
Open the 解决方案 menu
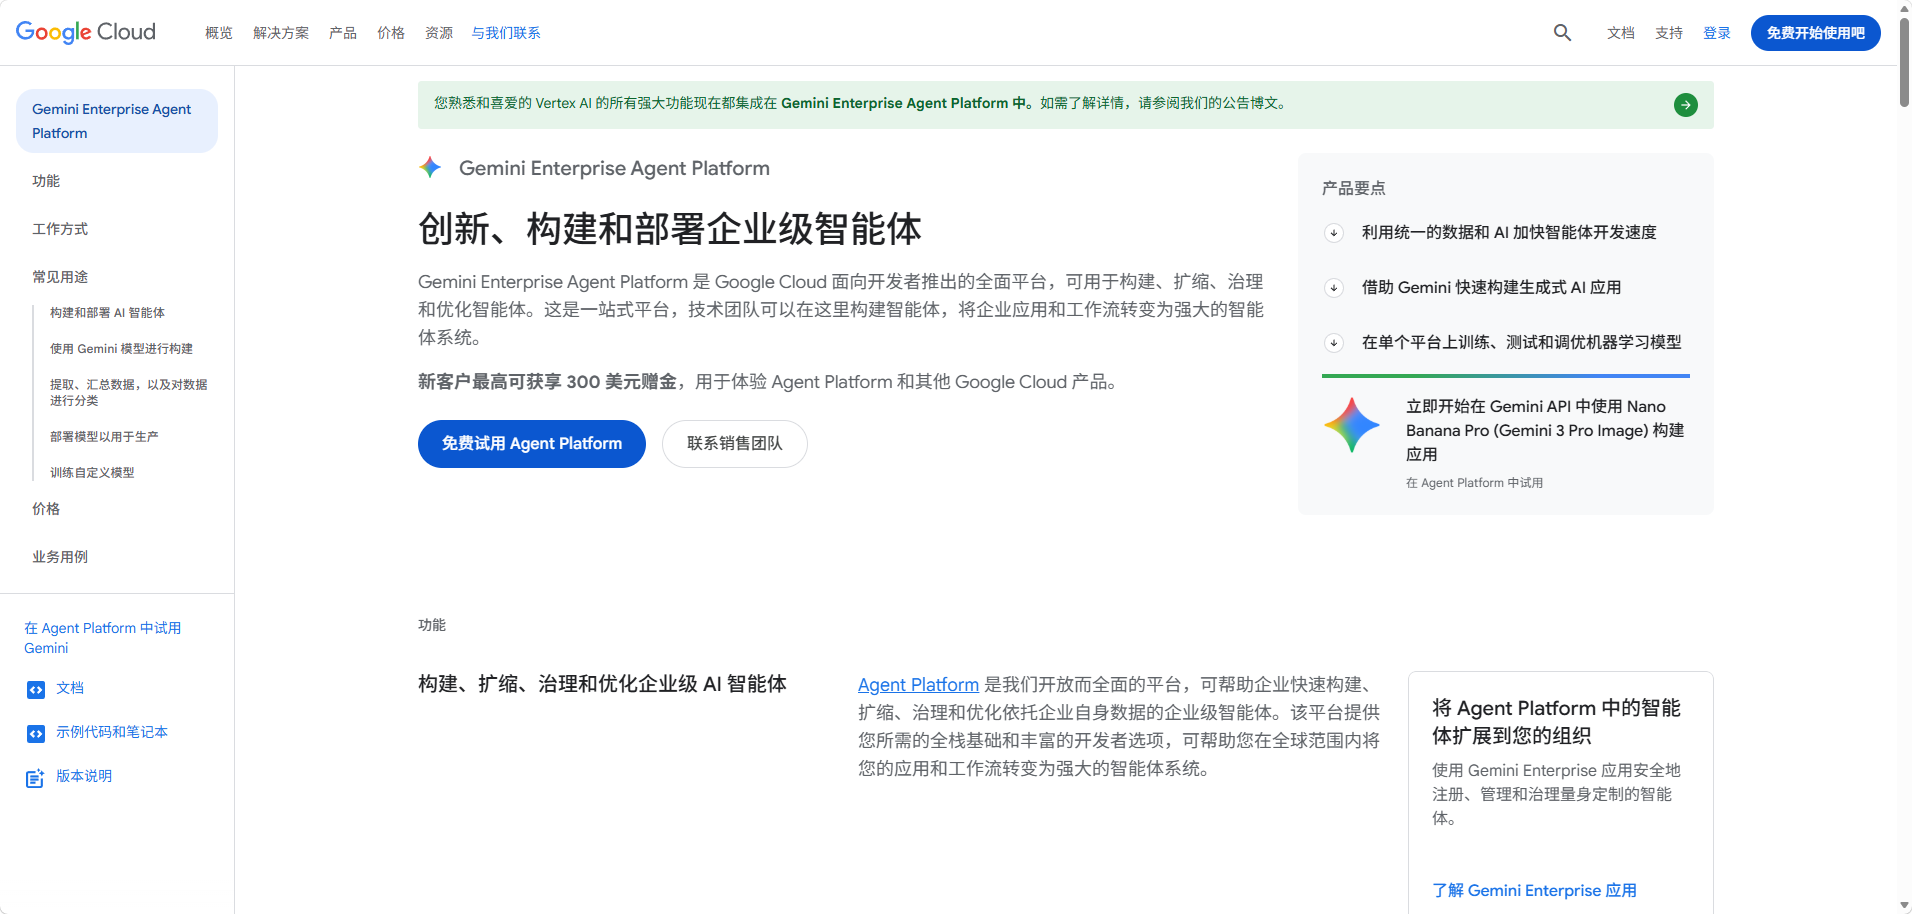281,33
